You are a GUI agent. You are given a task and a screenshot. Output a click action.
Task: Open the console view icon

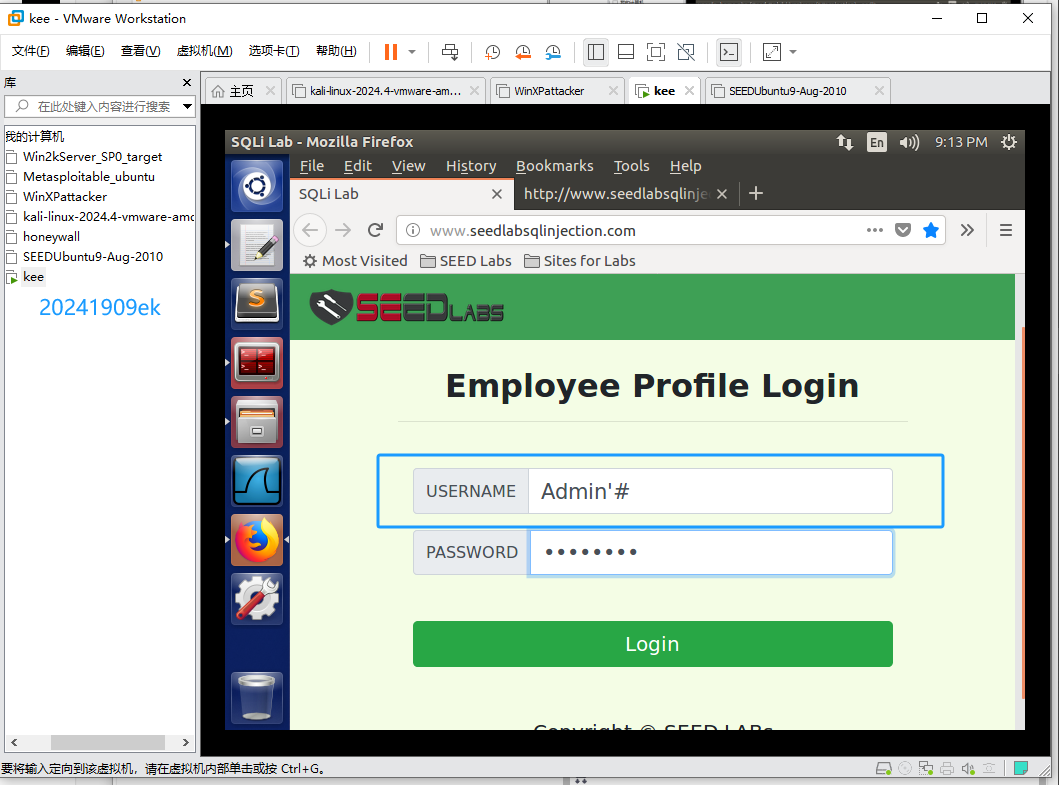[729, 52]
